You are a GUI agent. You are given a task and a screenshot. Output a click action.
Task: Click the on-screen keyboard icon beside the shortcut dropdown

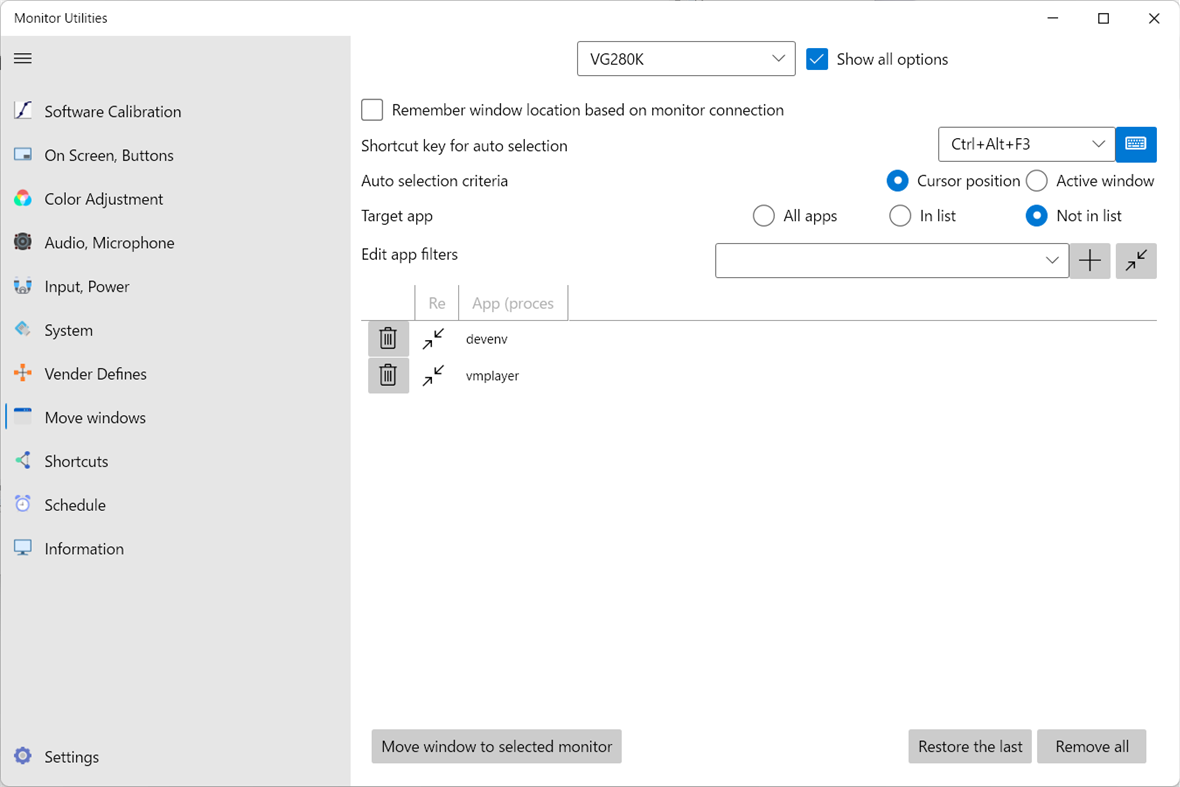[1136, 144]
